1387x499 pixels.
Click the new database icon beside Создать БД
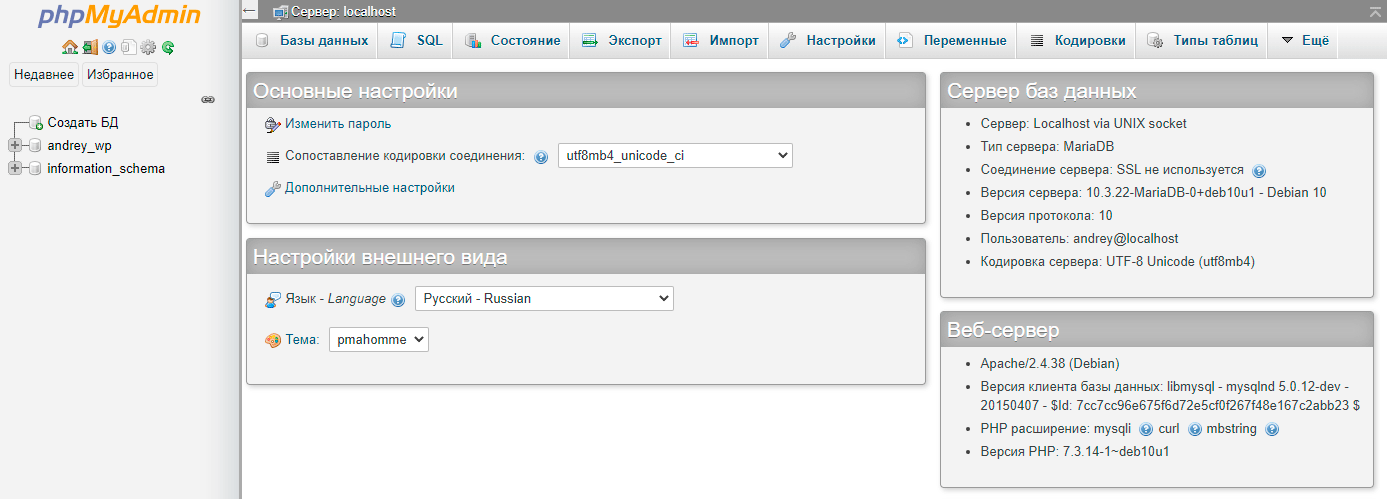[35, 123]
